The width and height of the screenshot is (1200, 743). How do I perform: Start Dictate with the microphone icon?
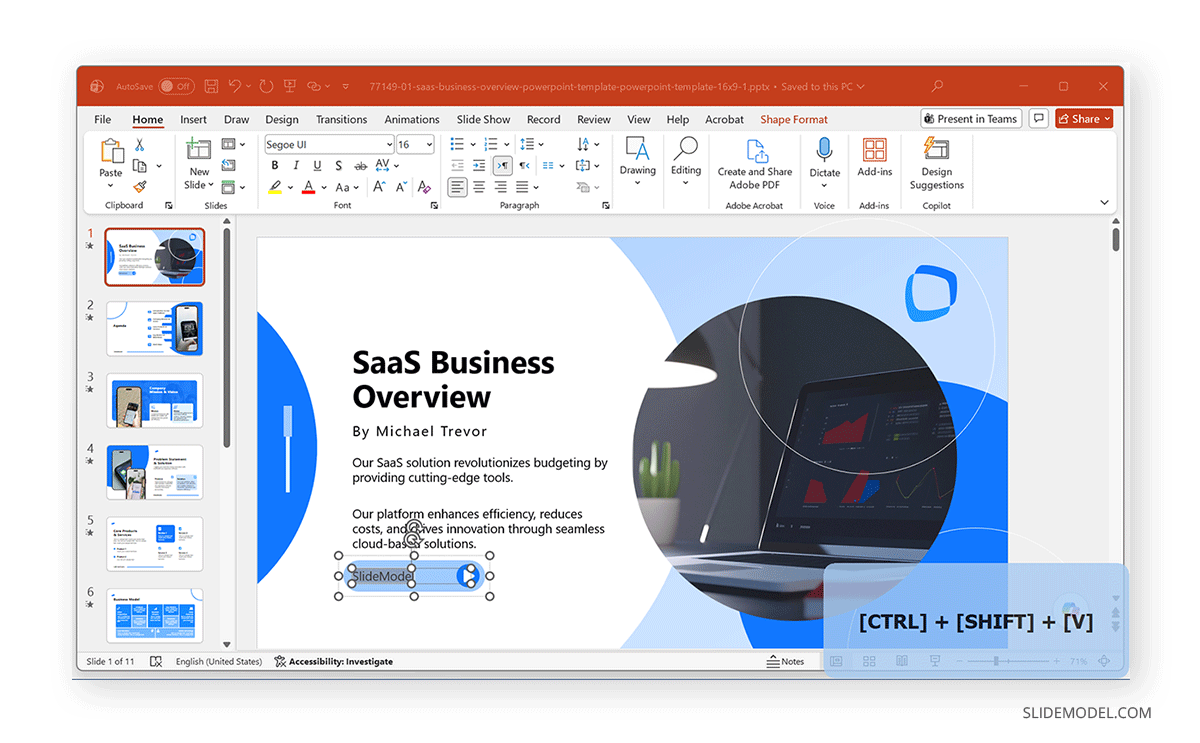point(824,150)
